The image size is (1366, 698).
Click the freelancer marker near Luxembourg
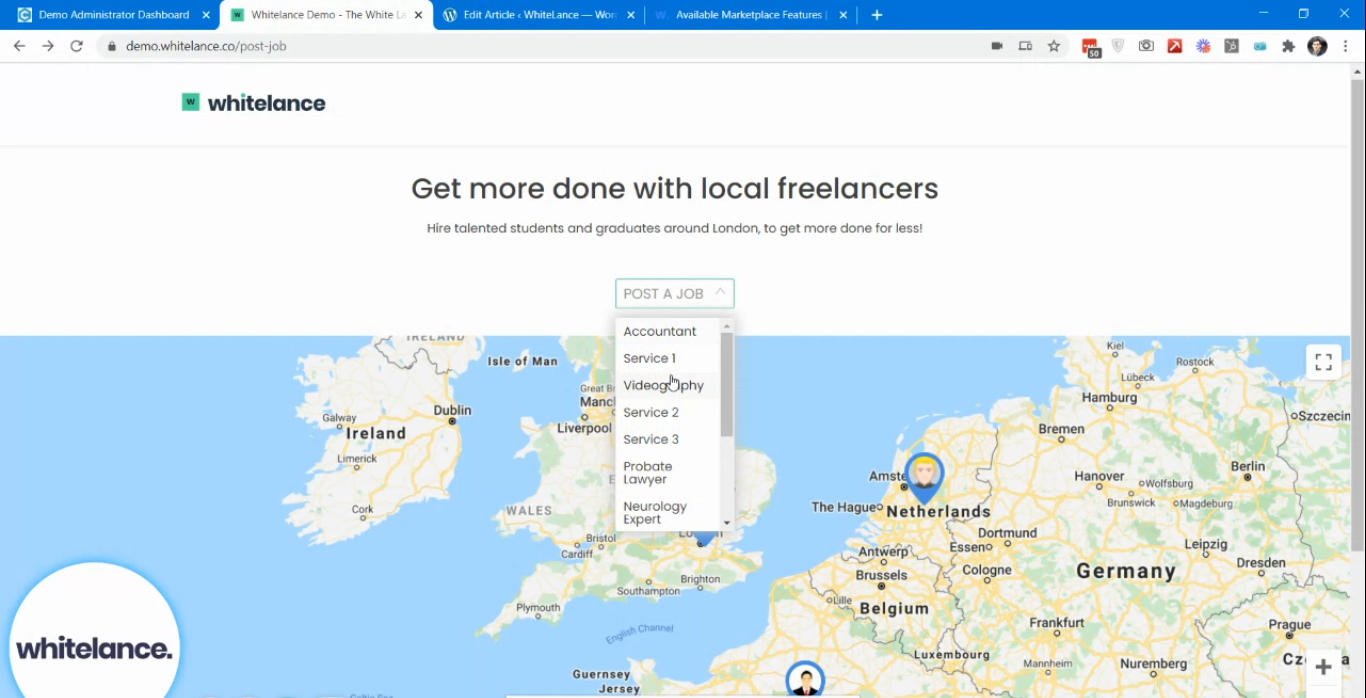pos(805,680)
